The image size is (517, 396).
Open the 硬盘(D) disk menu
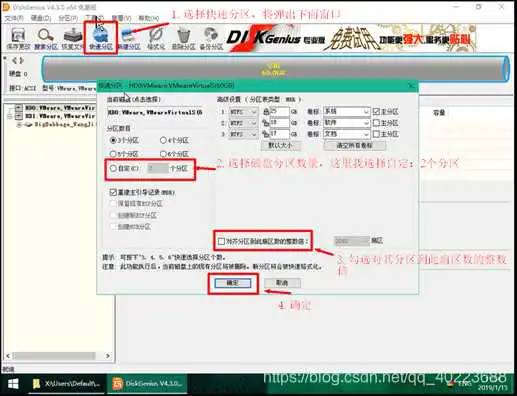(x=41, y=18)
